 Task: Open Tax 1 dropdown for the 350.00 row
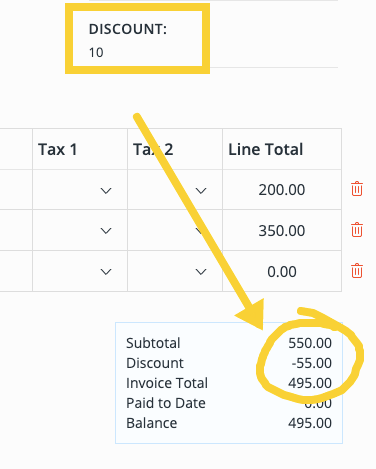pos(80,230)
